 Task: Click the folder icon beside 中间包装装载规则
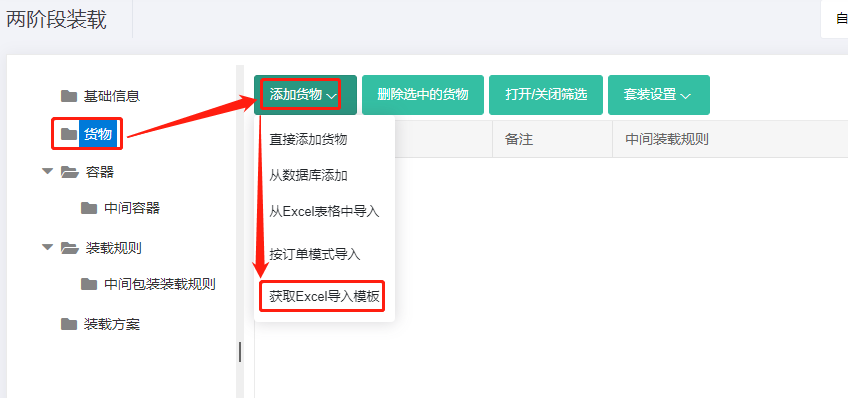(x=89, y=283)
